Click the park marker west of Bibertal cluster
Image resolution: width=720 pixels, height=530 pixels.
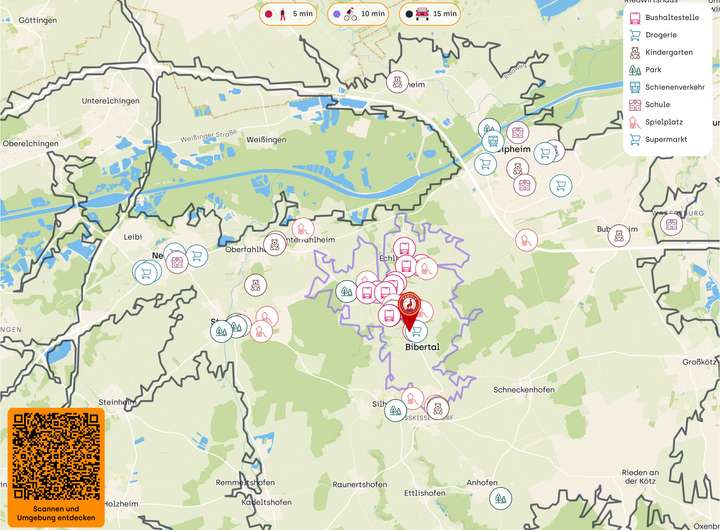click(x=346, y=292)
